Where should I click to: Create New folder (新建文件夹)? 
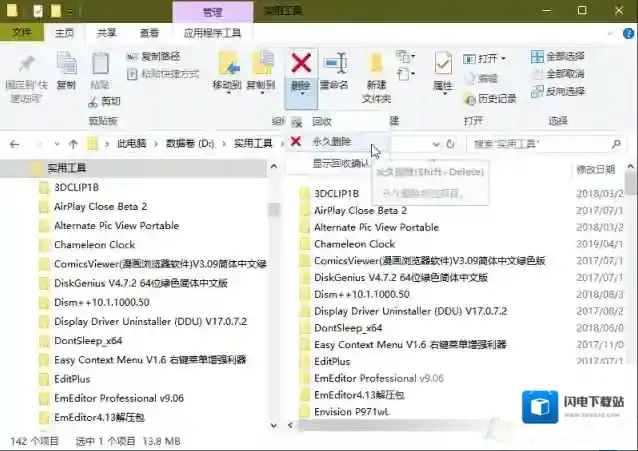pyautogui.click(x=376, y=77)
